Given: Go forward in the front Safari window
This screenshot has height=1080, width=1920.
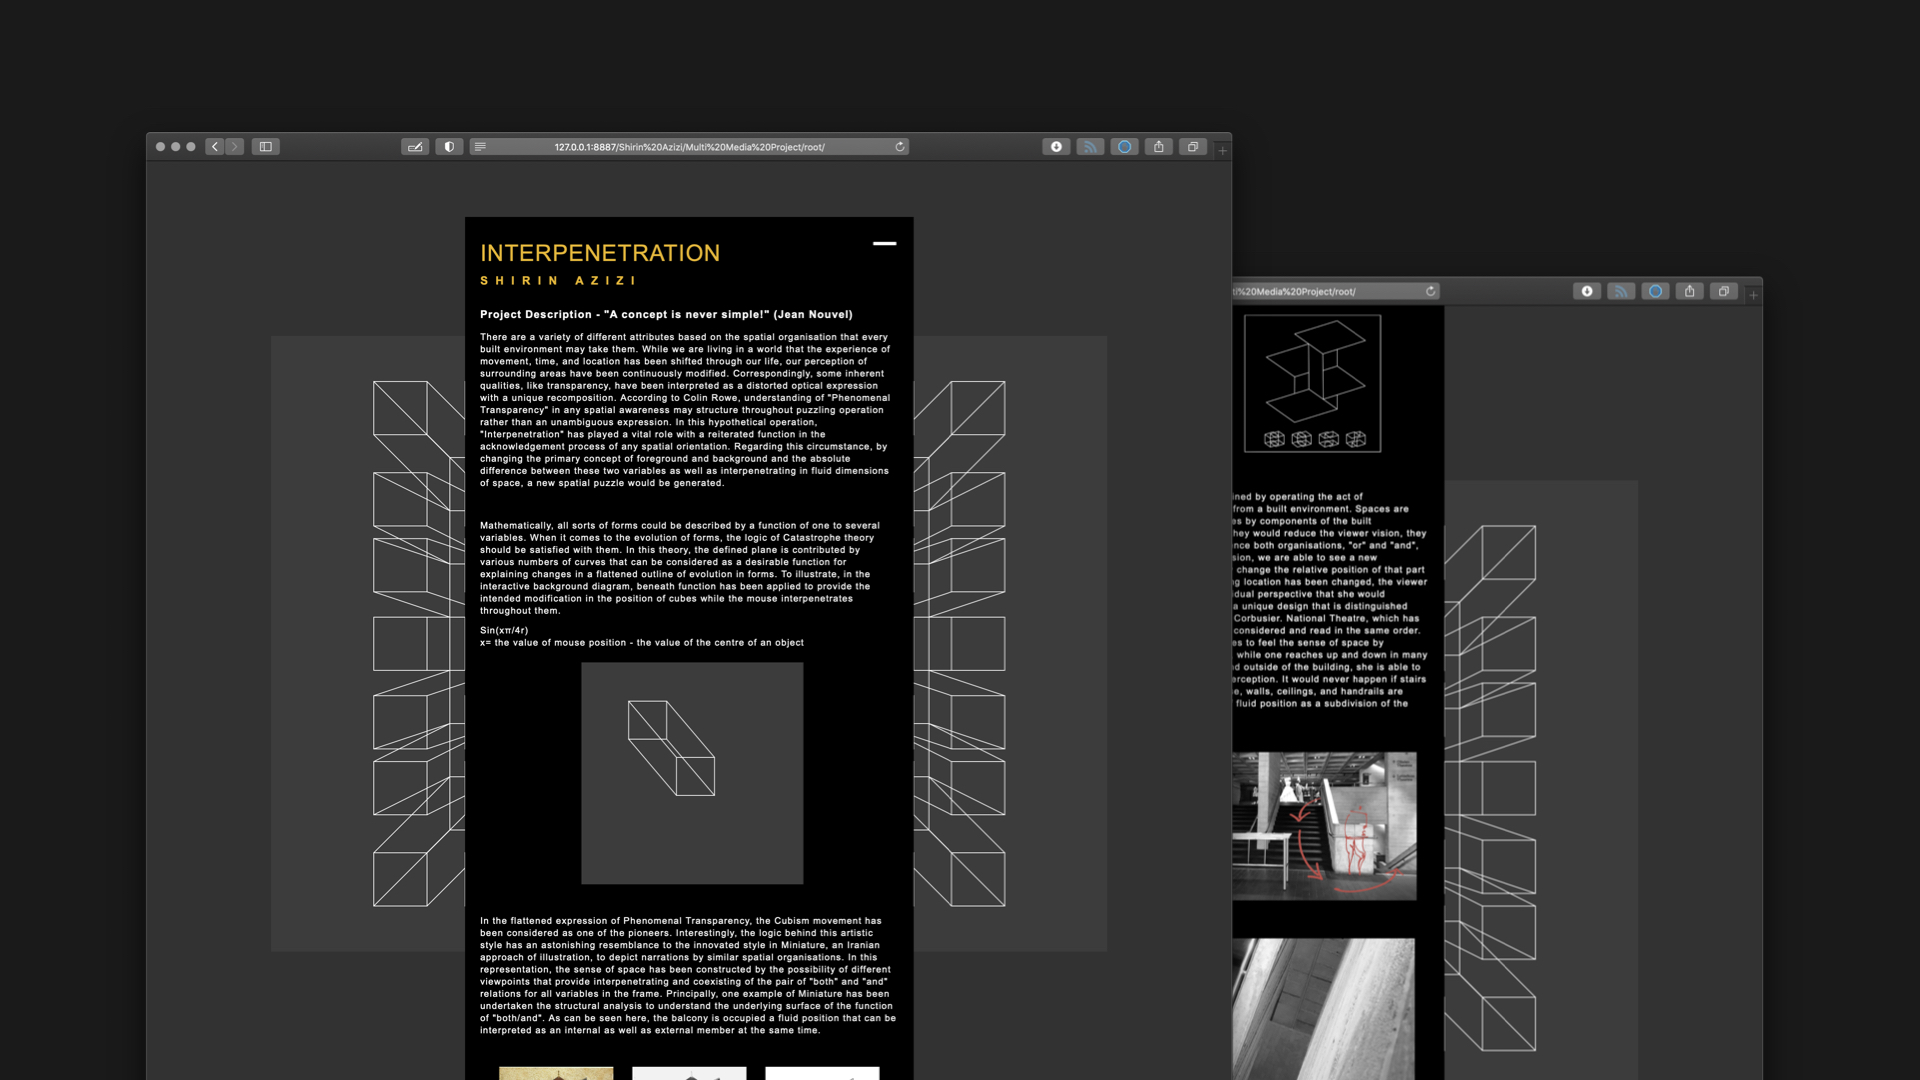Looking at the screenshot, I should pos(235,147).
